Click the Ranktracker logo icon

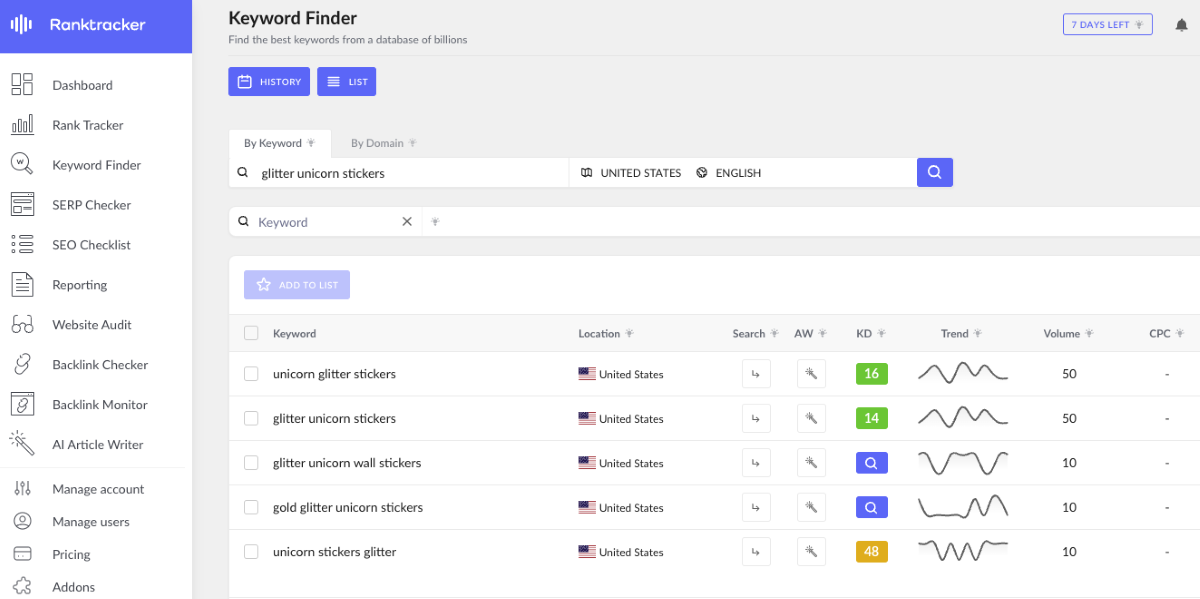[21, 24]
